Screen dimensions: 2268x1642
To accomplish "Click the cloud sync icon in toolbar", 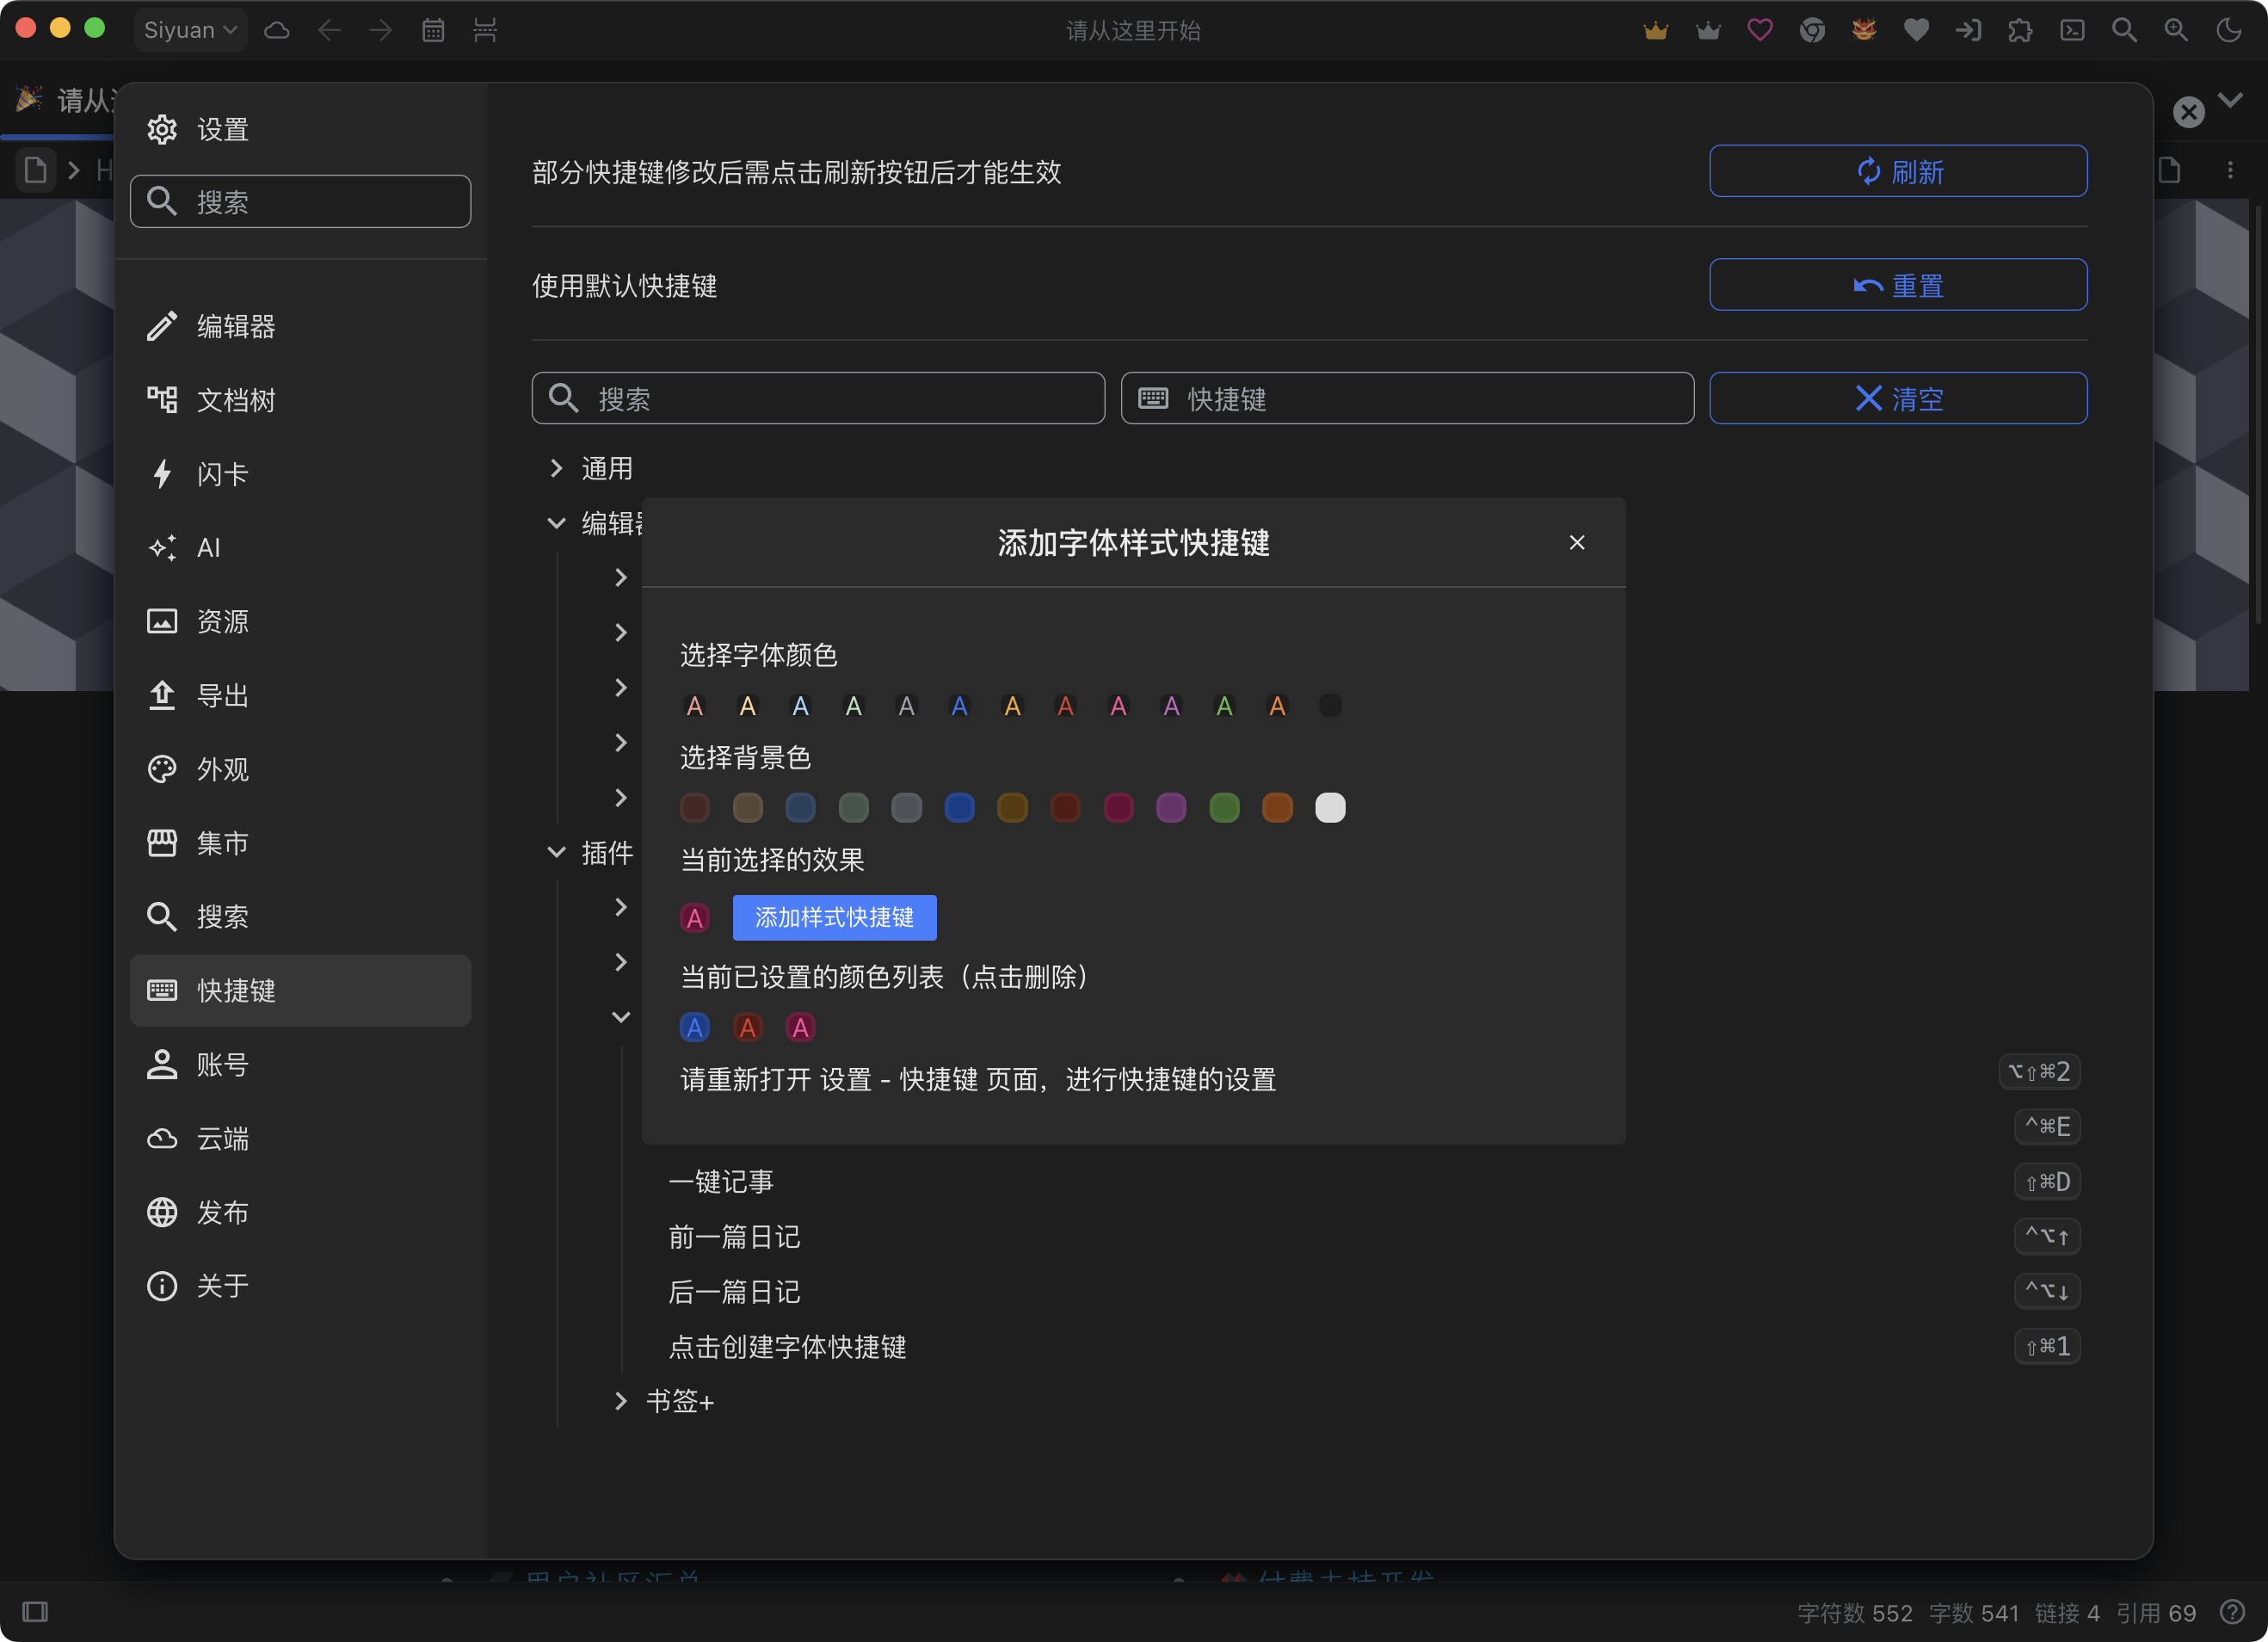I will point(277,30).
